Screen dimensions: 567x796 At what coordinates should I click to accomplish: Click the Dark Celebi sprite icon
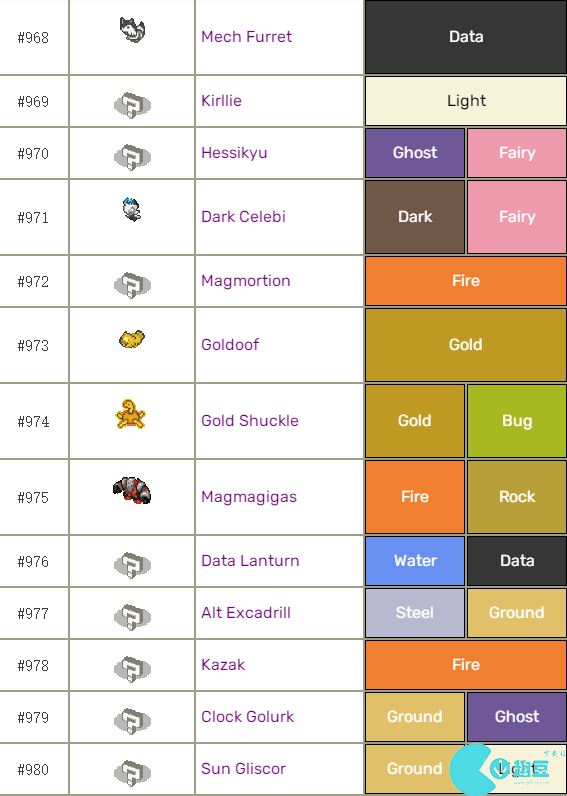click(132, 209)
